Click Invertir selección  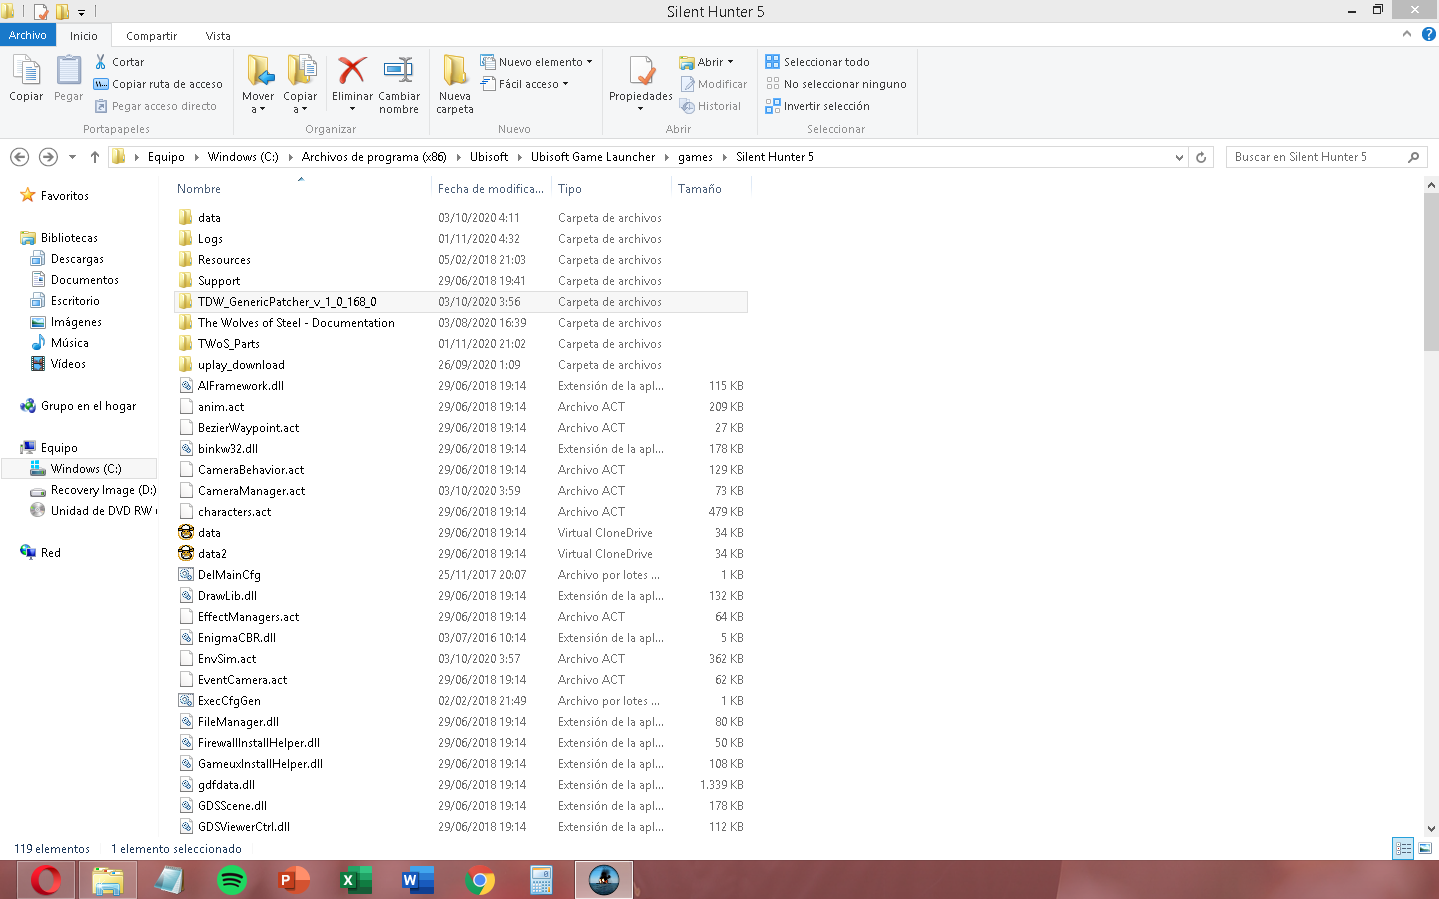817,106
